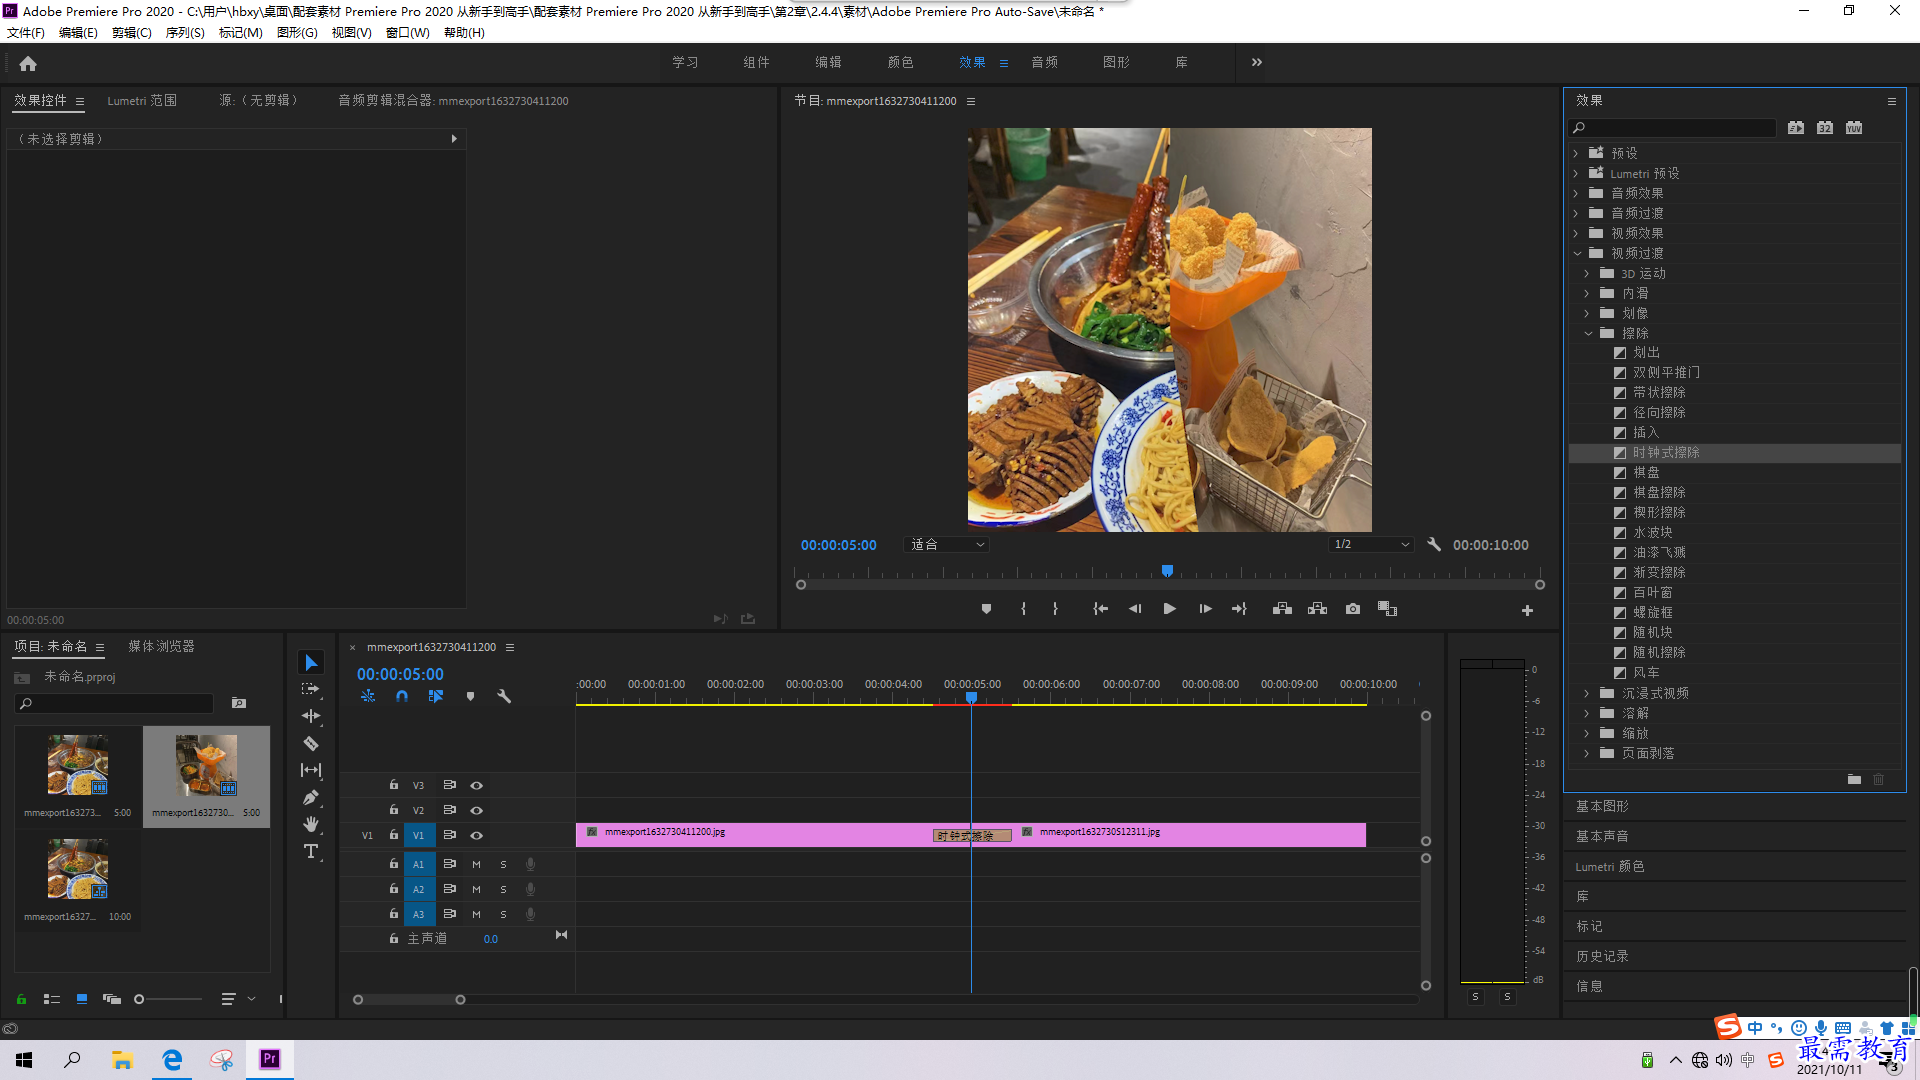The height and width of the screenshot is (1080, 1920).
Task: Open the 文件(F) menu
Action: (26, 33)
